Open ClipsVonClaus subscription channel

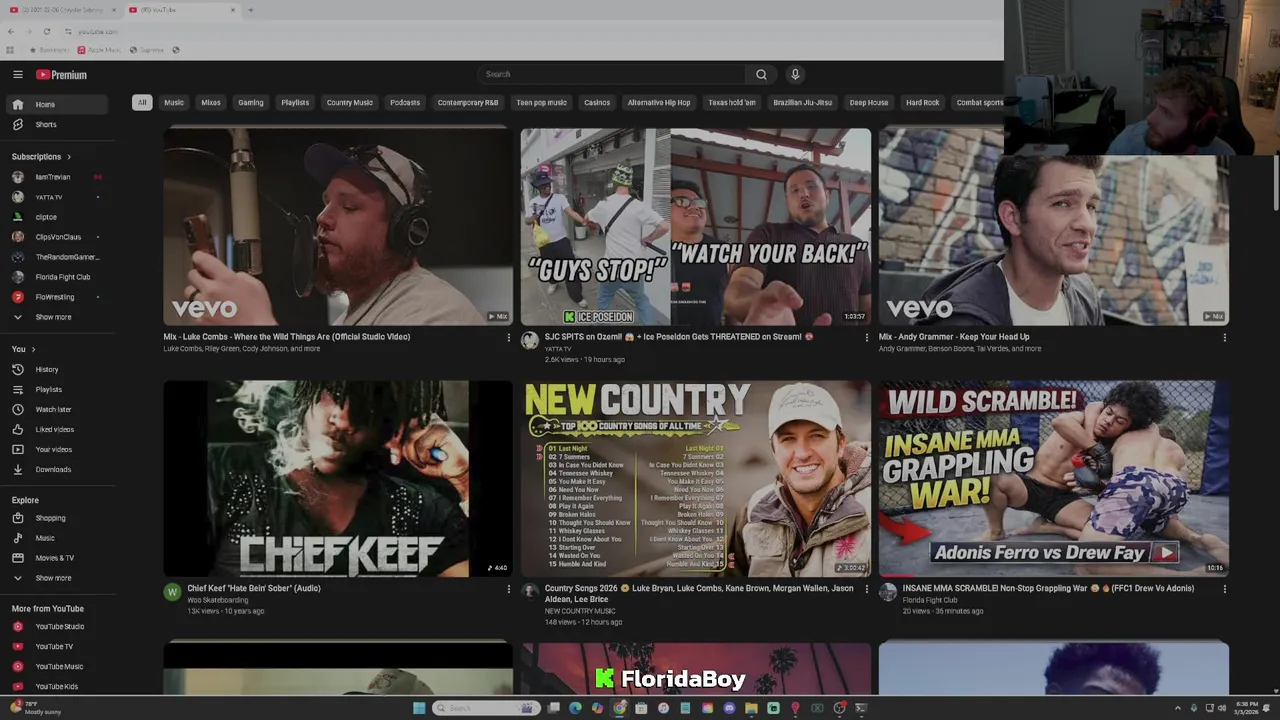tap(59, 237)
